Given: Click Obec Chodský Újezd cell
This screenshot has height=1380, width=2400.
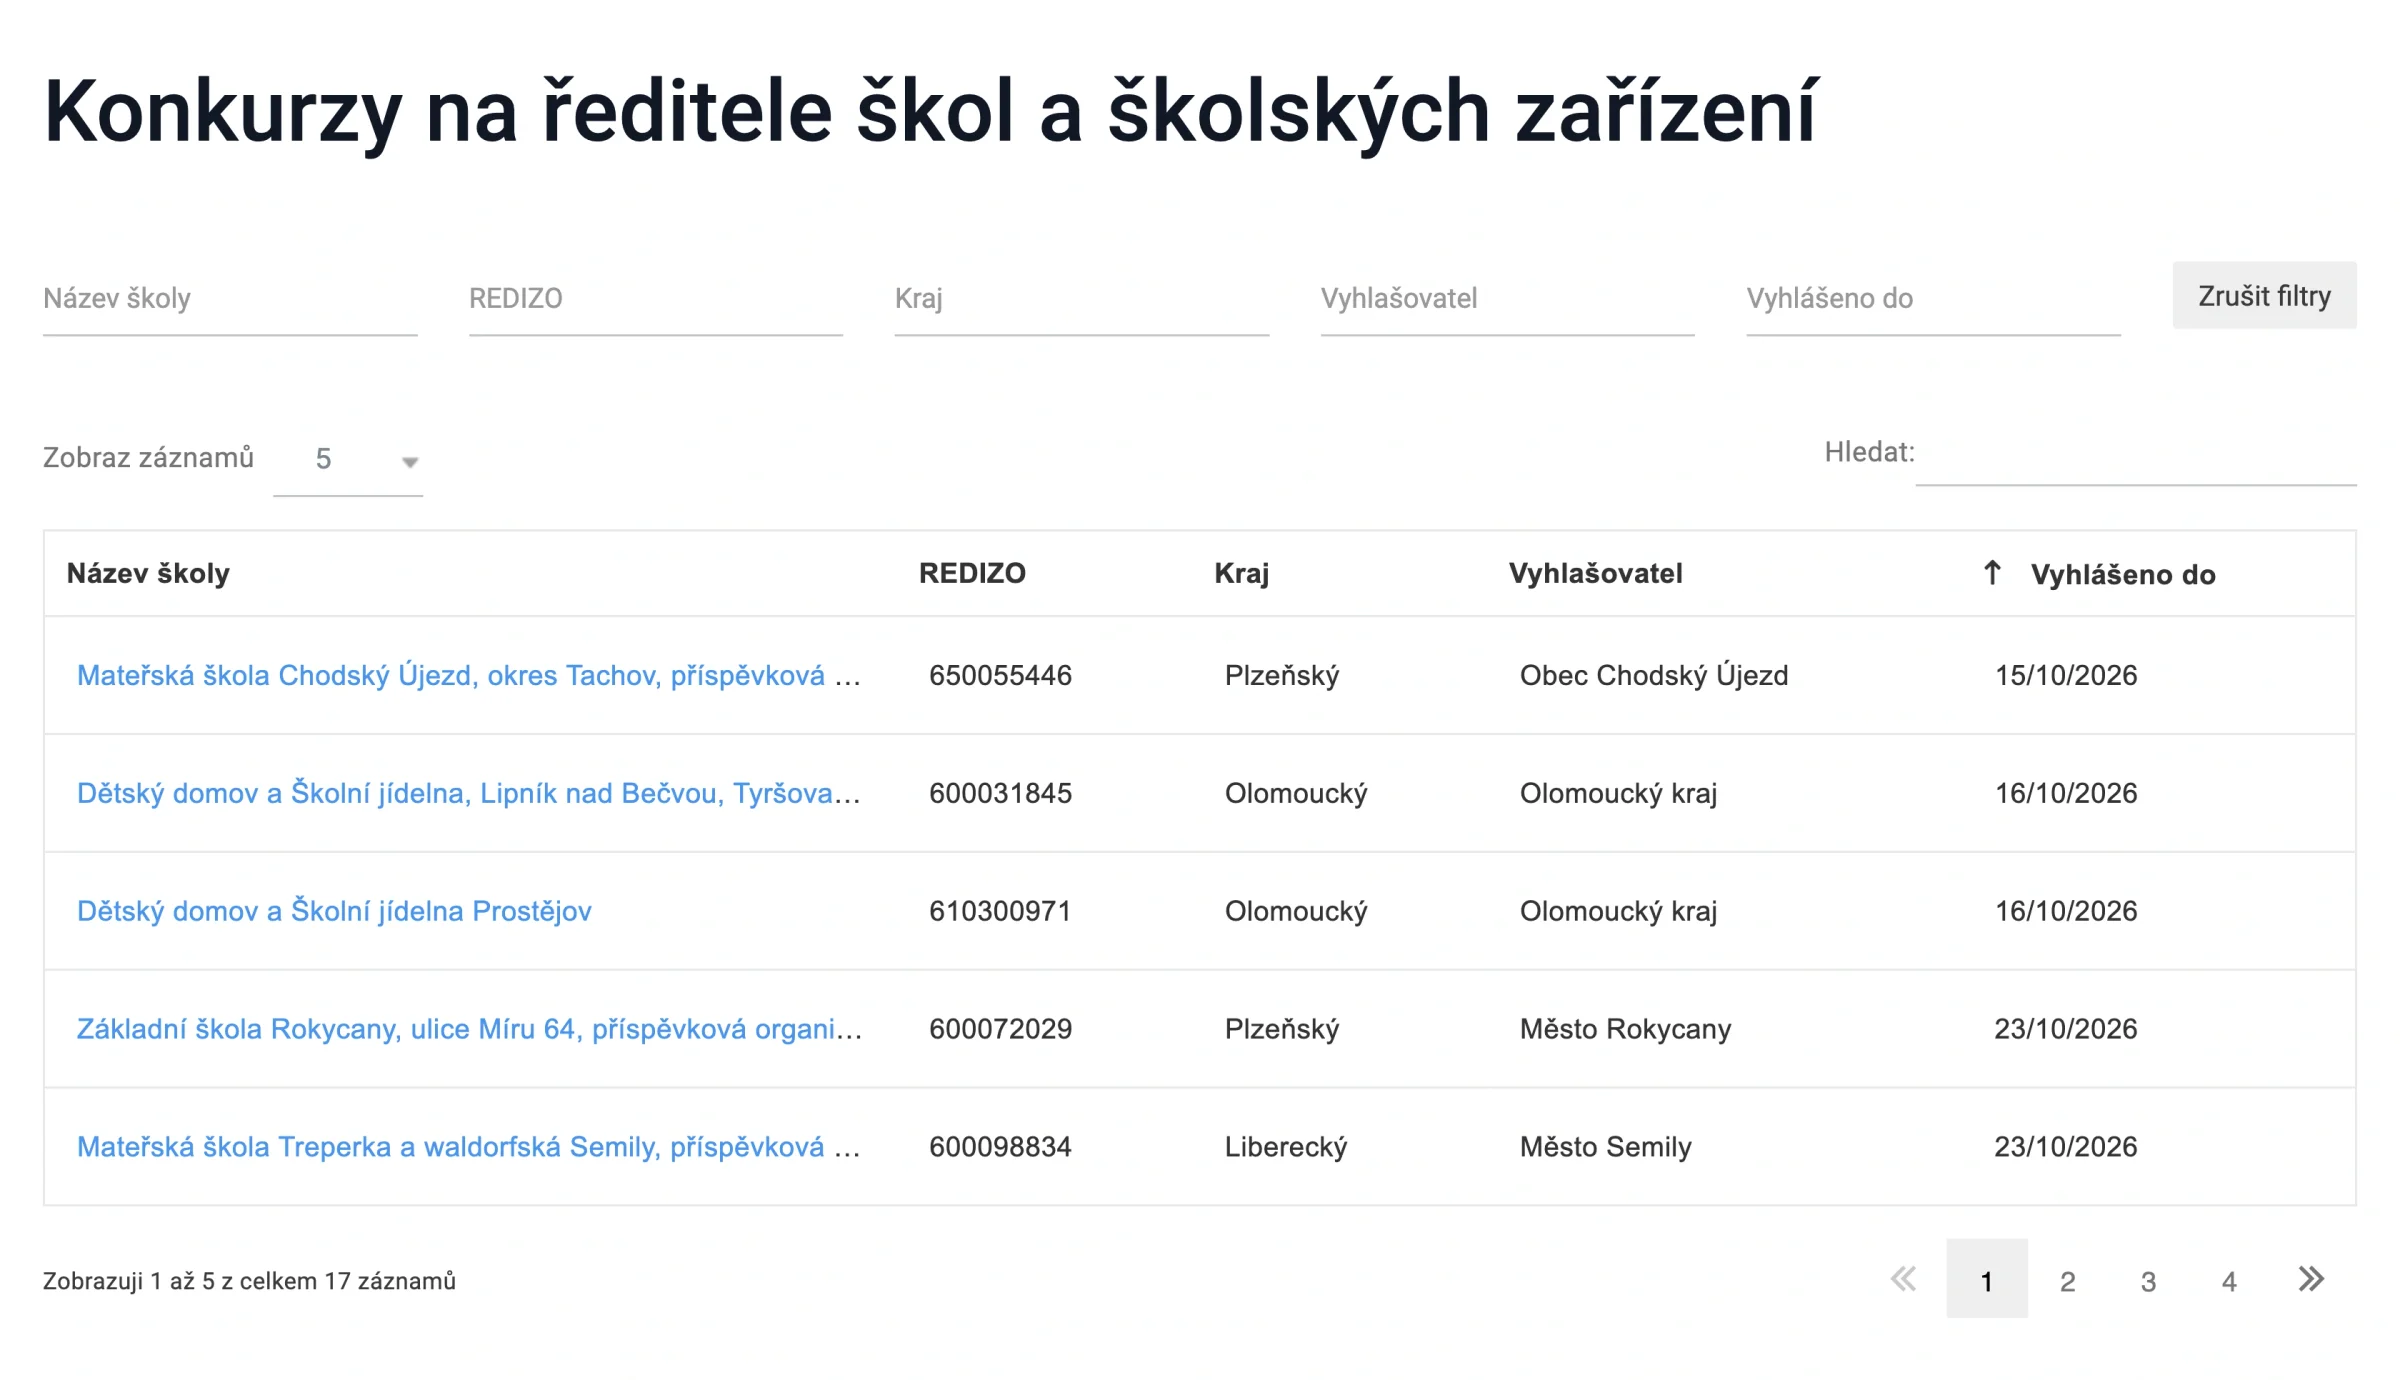Looking at the screenshot, I should click(x=1654, y=676).
